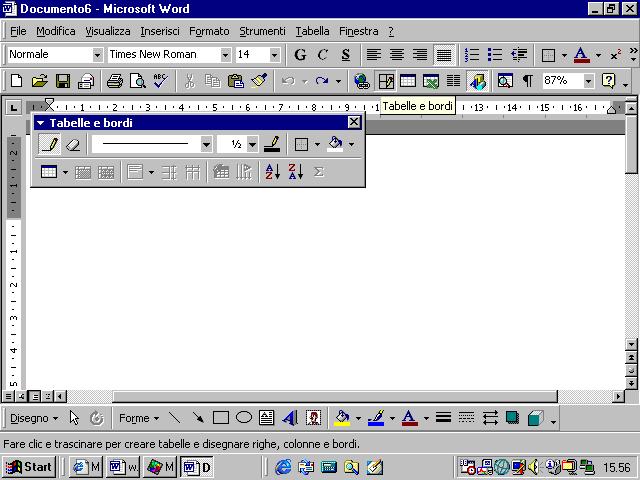The width and height of the screenshot is (640, 480).
Task: Toggle show paragraph marks ¶
Action: point(528,81)
